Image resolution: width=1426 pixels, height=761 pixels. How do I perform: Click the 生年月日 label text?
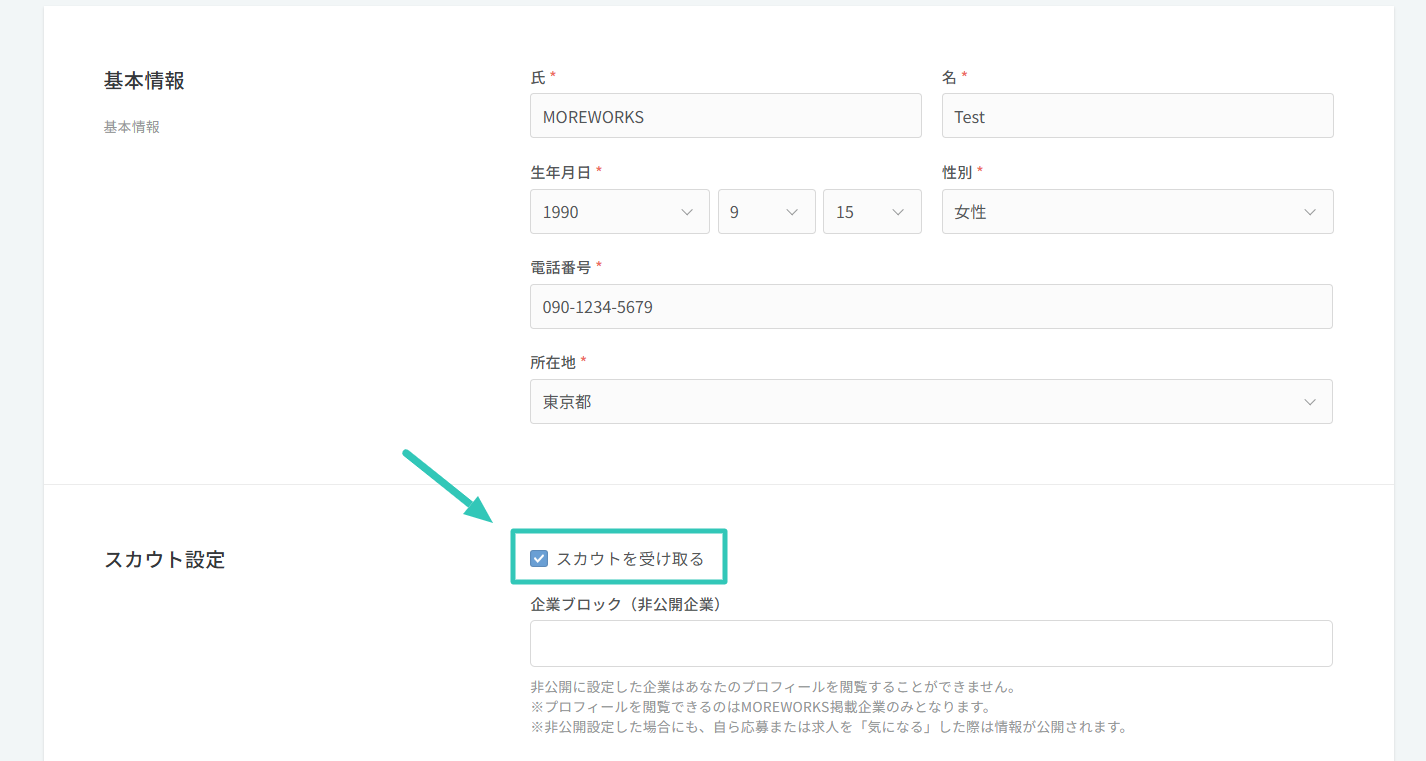pos(560,172)
